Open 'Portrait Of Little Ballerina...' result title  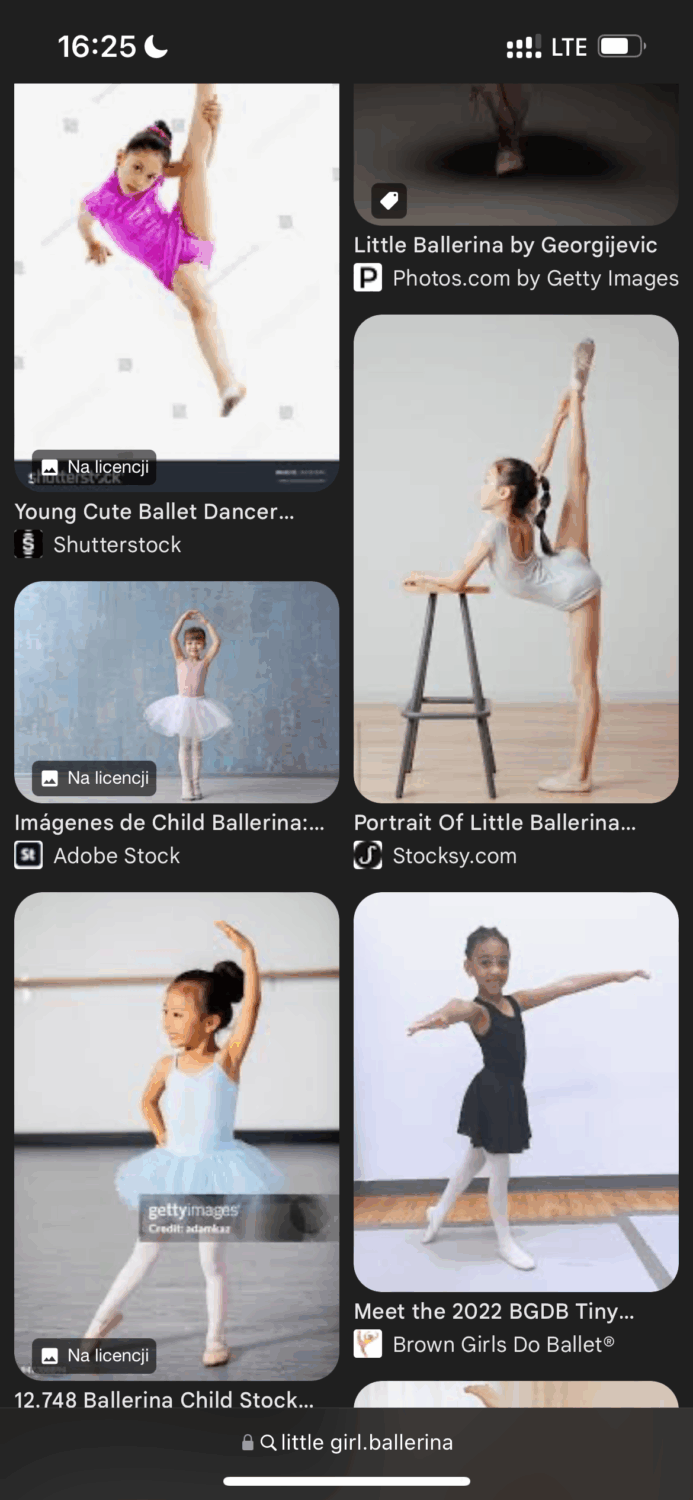click(x=495, y=823)
